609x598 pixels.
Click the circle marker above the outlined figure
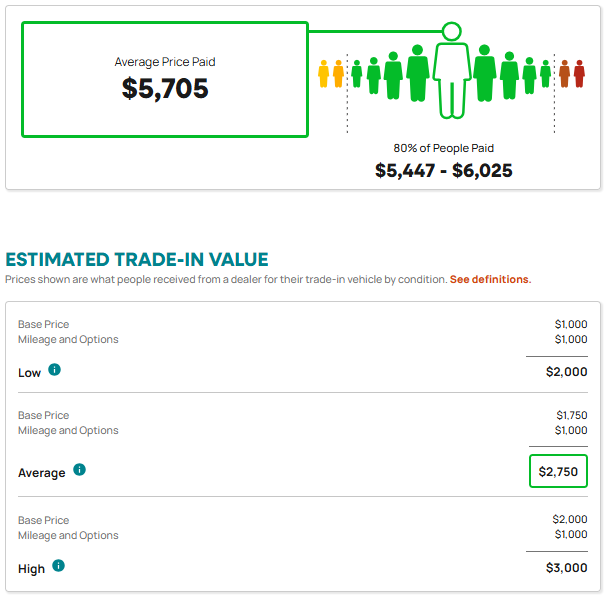pyautogui.click(x=452, y=31)
